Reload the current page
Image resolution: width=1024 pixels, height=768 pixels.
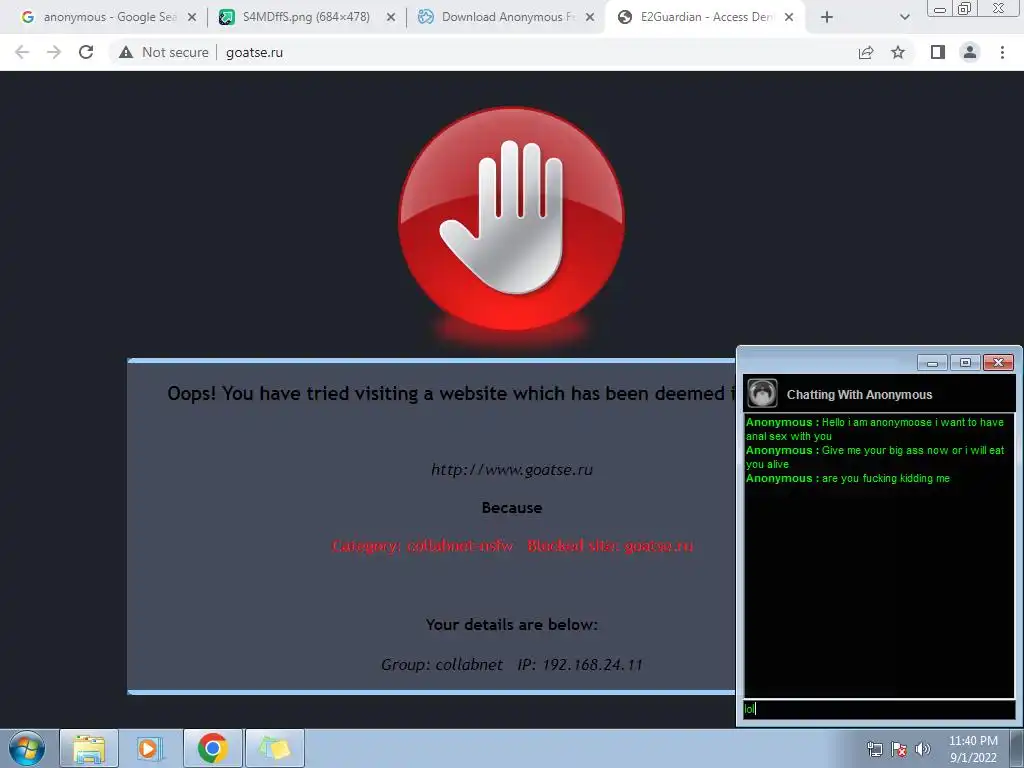point(86,52)
